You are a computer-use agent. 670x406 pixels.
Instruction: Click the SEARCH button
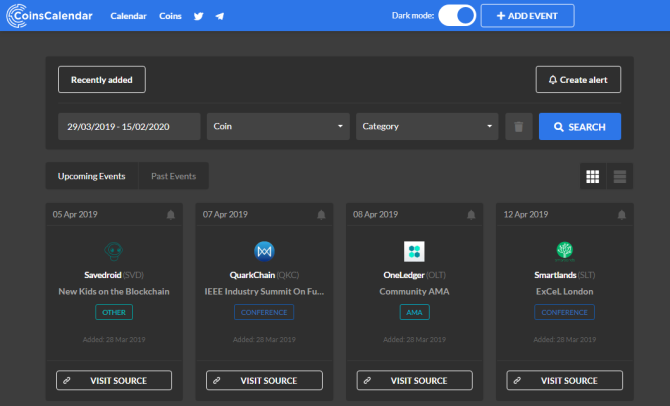tap(580, 127)
